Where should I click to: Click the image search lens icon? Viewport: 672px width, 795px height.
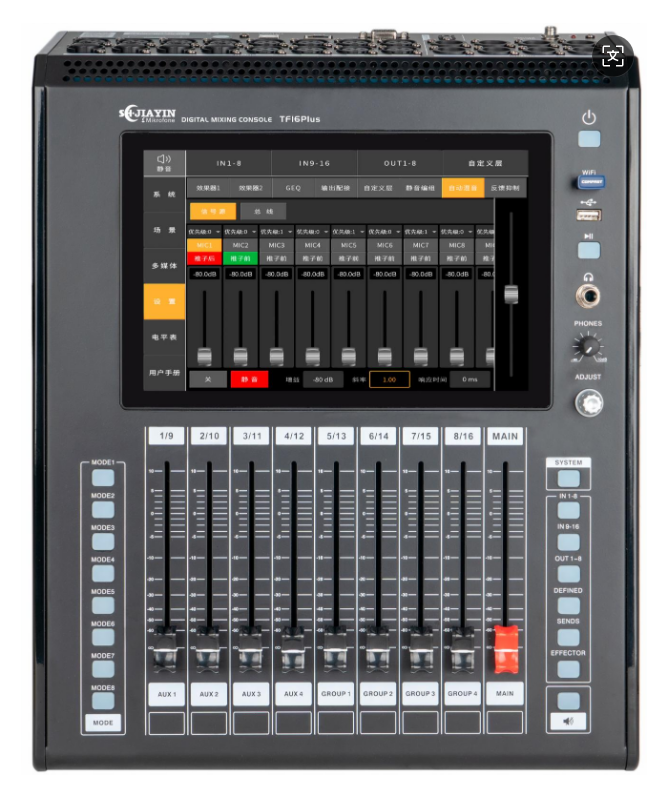coord(612,56)
